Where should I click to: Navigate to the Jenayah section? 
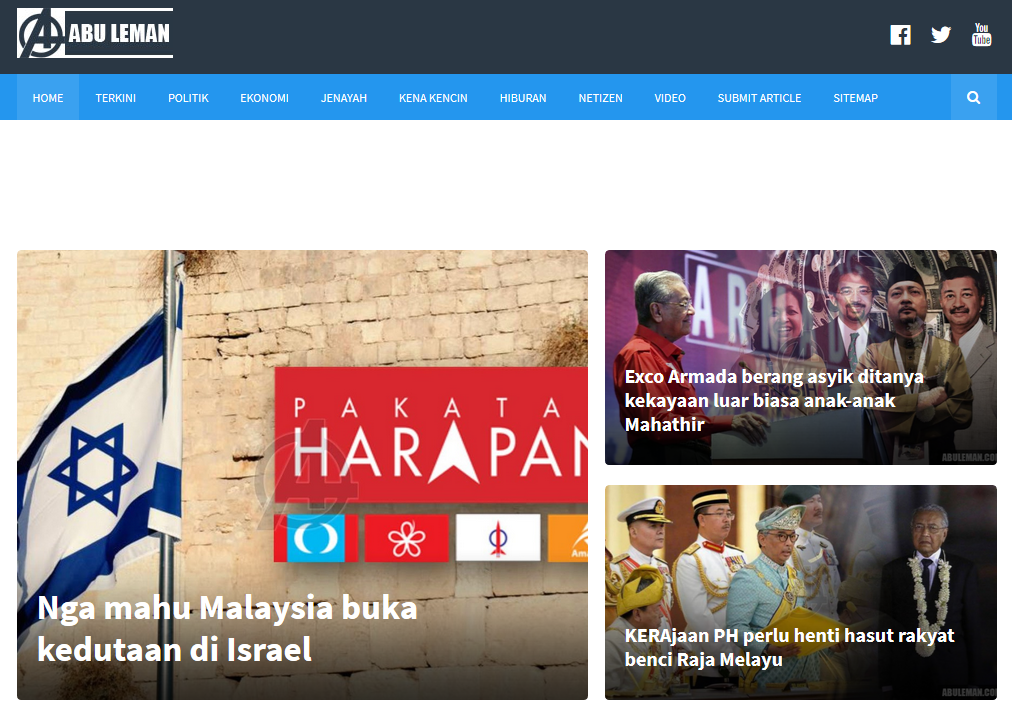point(344,98)
